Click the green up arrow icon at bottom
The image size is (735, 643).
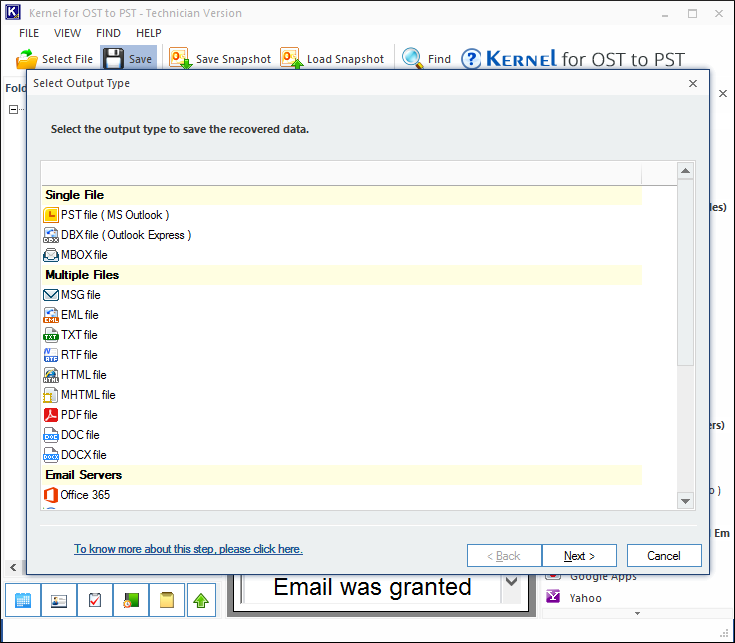click(x=201, y=600)
